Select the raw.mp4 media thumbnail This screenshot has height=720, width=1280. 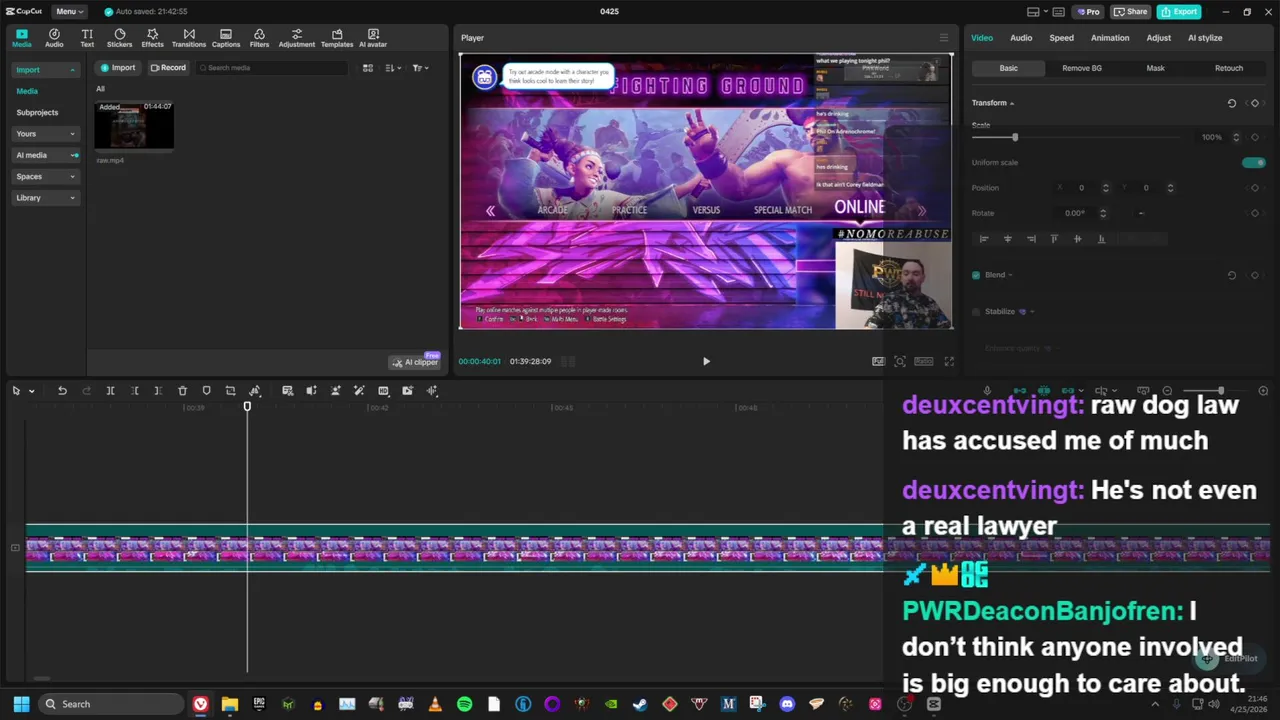tap(134, 126)
